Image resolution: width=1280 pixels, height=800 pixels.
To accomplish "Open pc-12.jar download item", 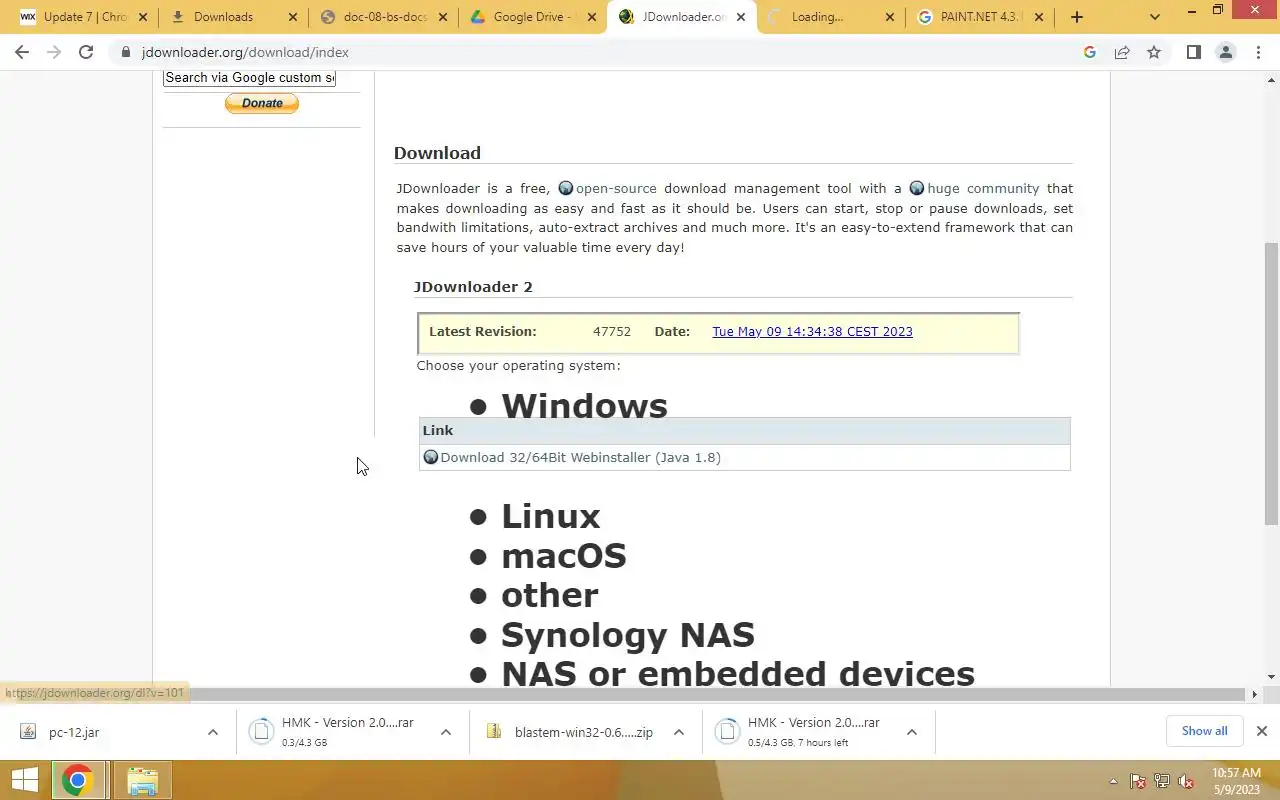I will click(74, 732).
